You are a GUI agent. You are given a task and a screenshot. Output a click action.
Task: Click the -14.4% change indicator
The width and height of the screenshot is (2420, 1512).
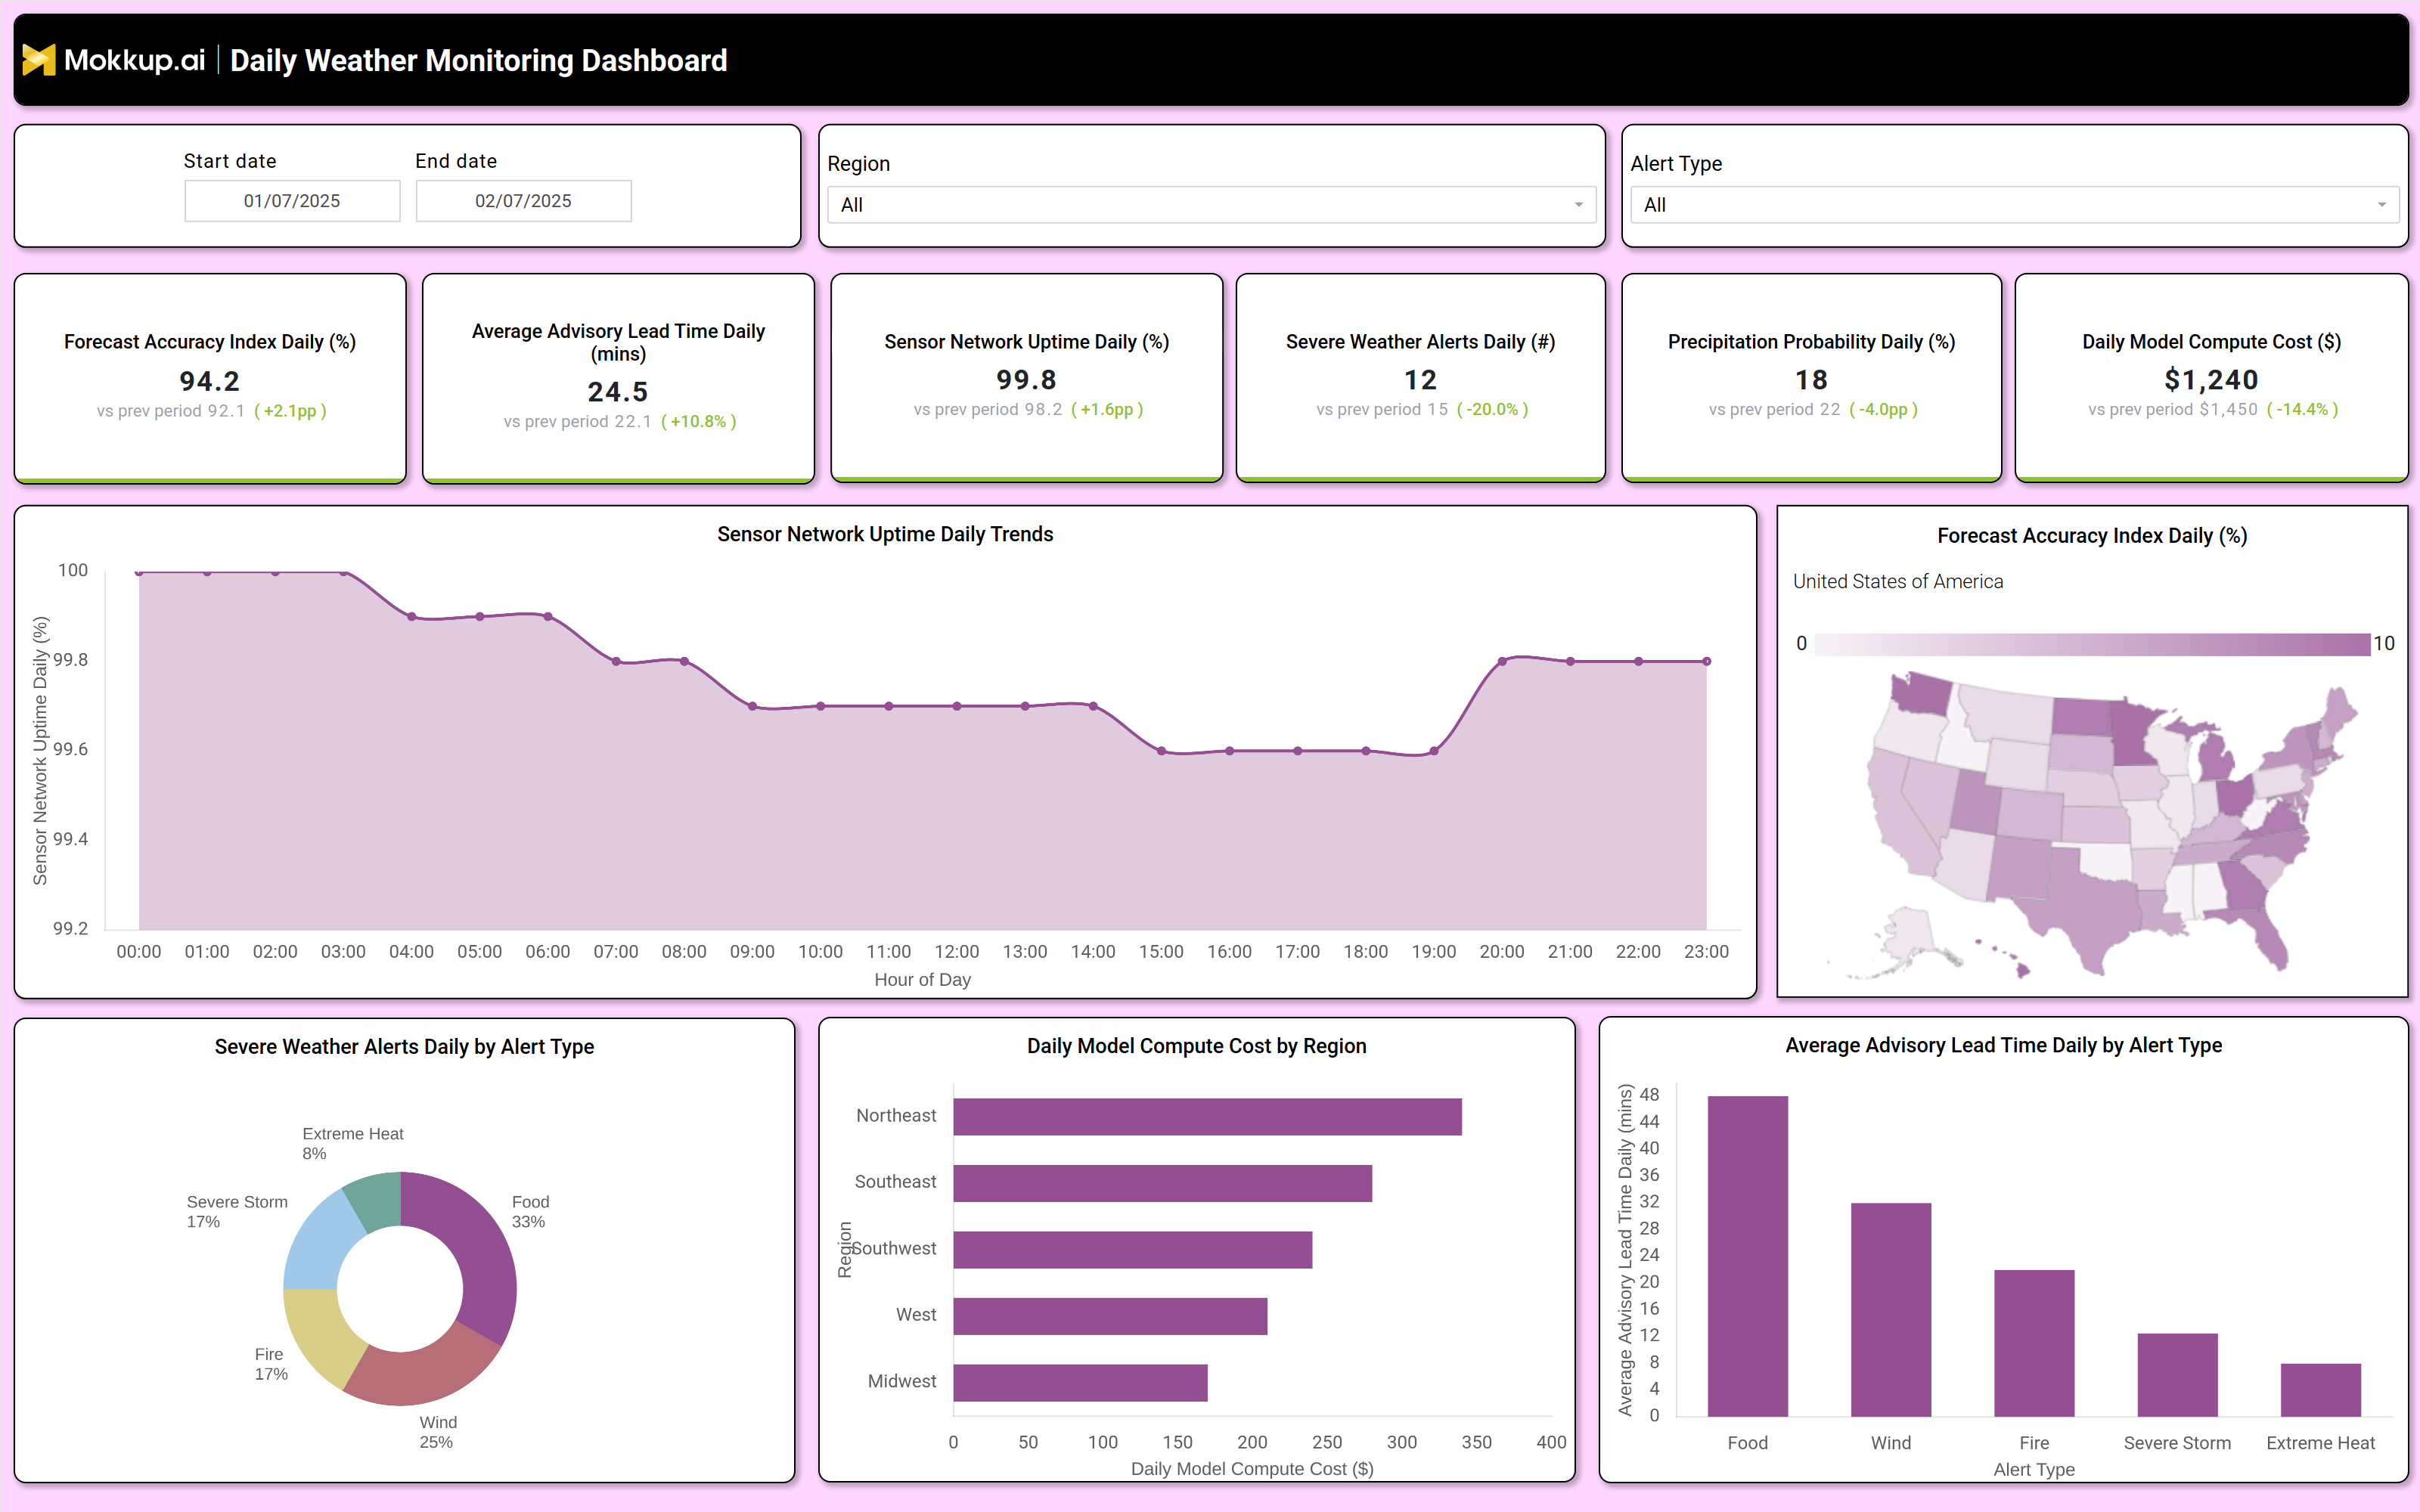coord(2302,410)
